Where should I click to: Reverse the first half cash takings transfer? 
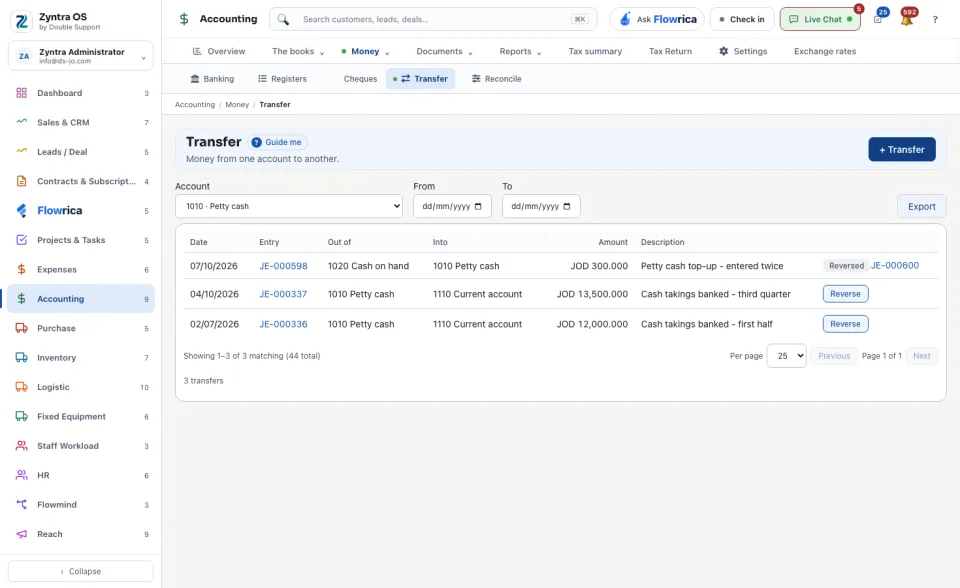coord(846,324)
